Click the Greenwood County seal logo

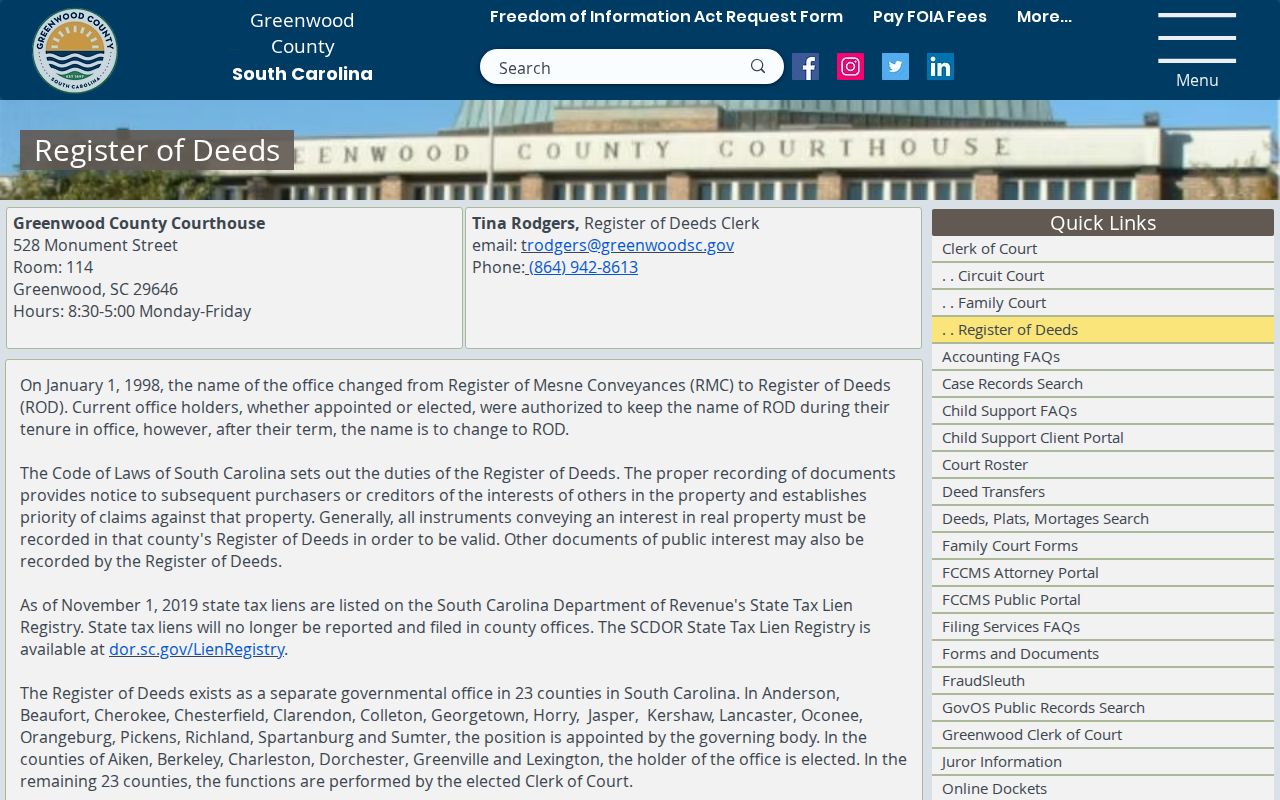[75, 50]
